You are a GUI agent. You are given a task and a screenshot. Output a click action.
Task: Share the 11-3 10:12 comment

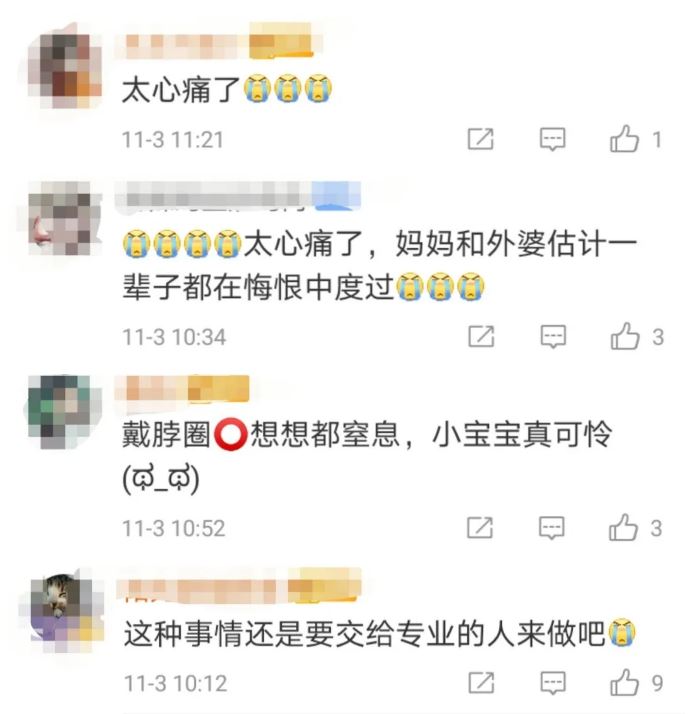(x=481, y=683)
